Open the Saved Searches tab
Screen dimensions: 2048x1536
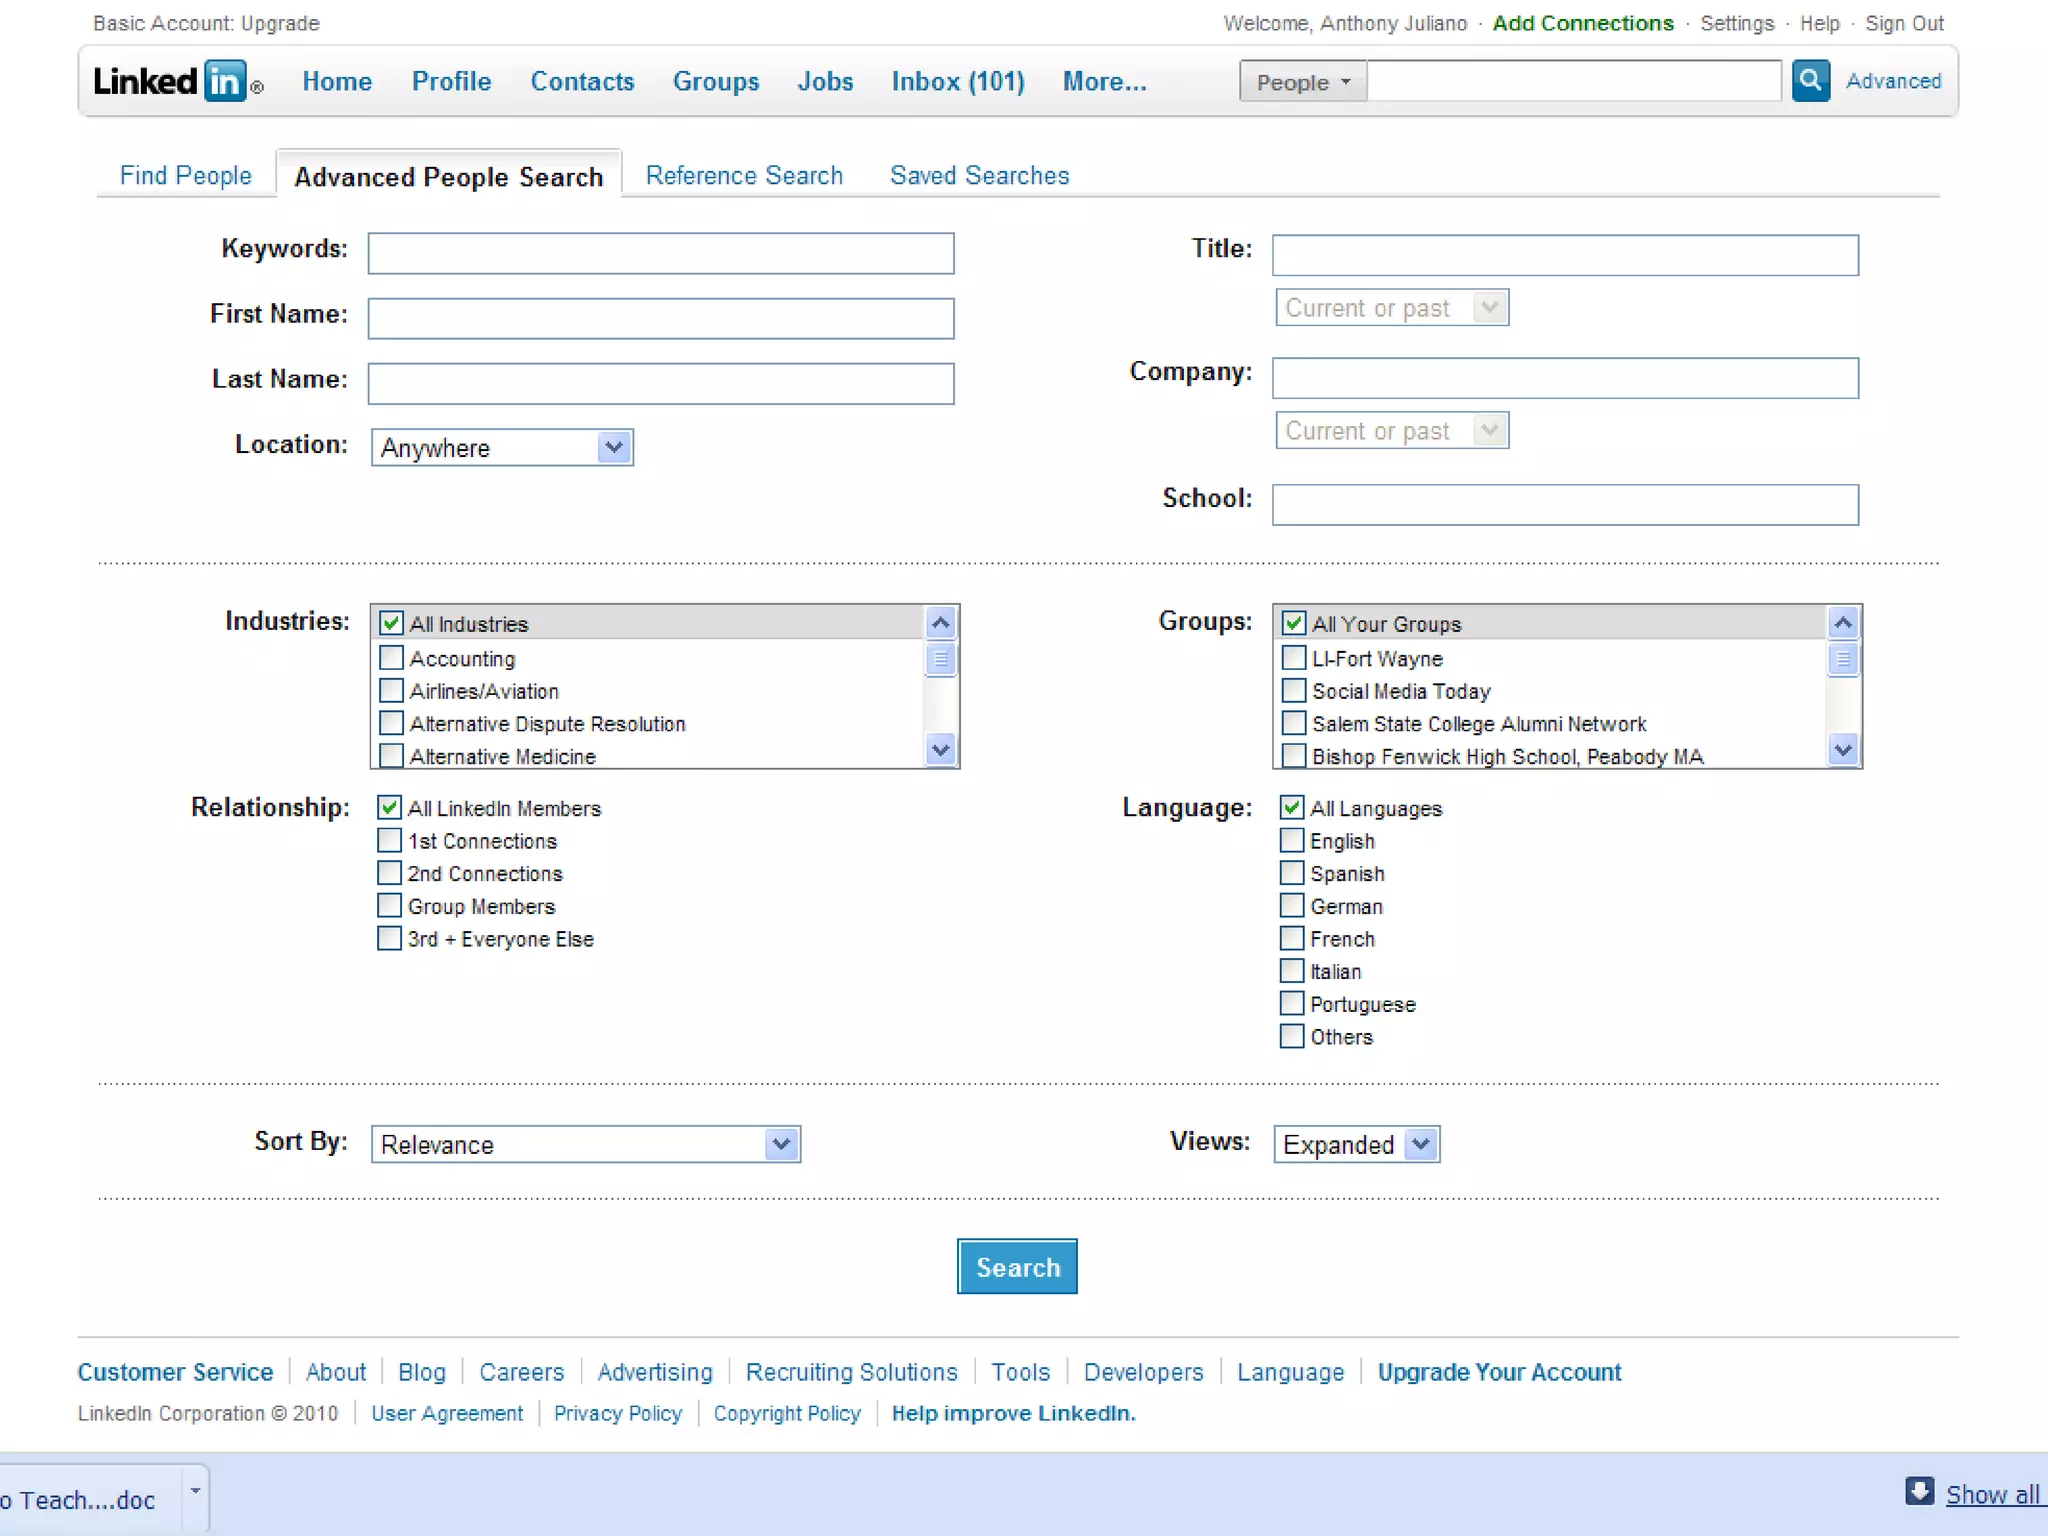(979, 176)
